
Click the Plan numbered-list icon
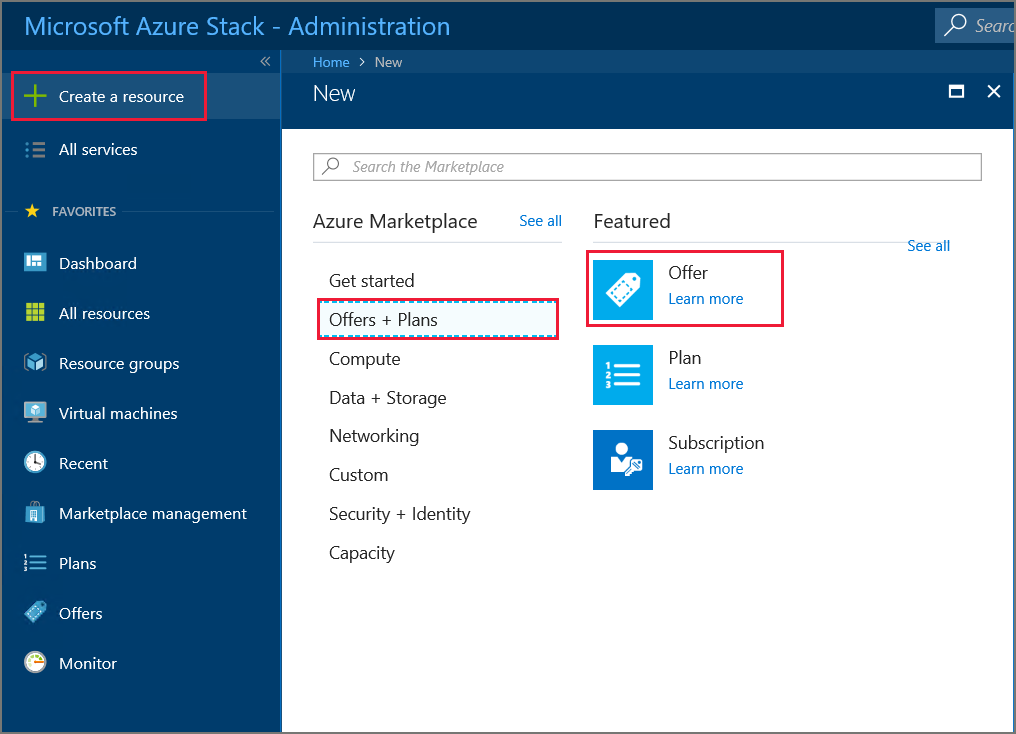pos(623,374)
